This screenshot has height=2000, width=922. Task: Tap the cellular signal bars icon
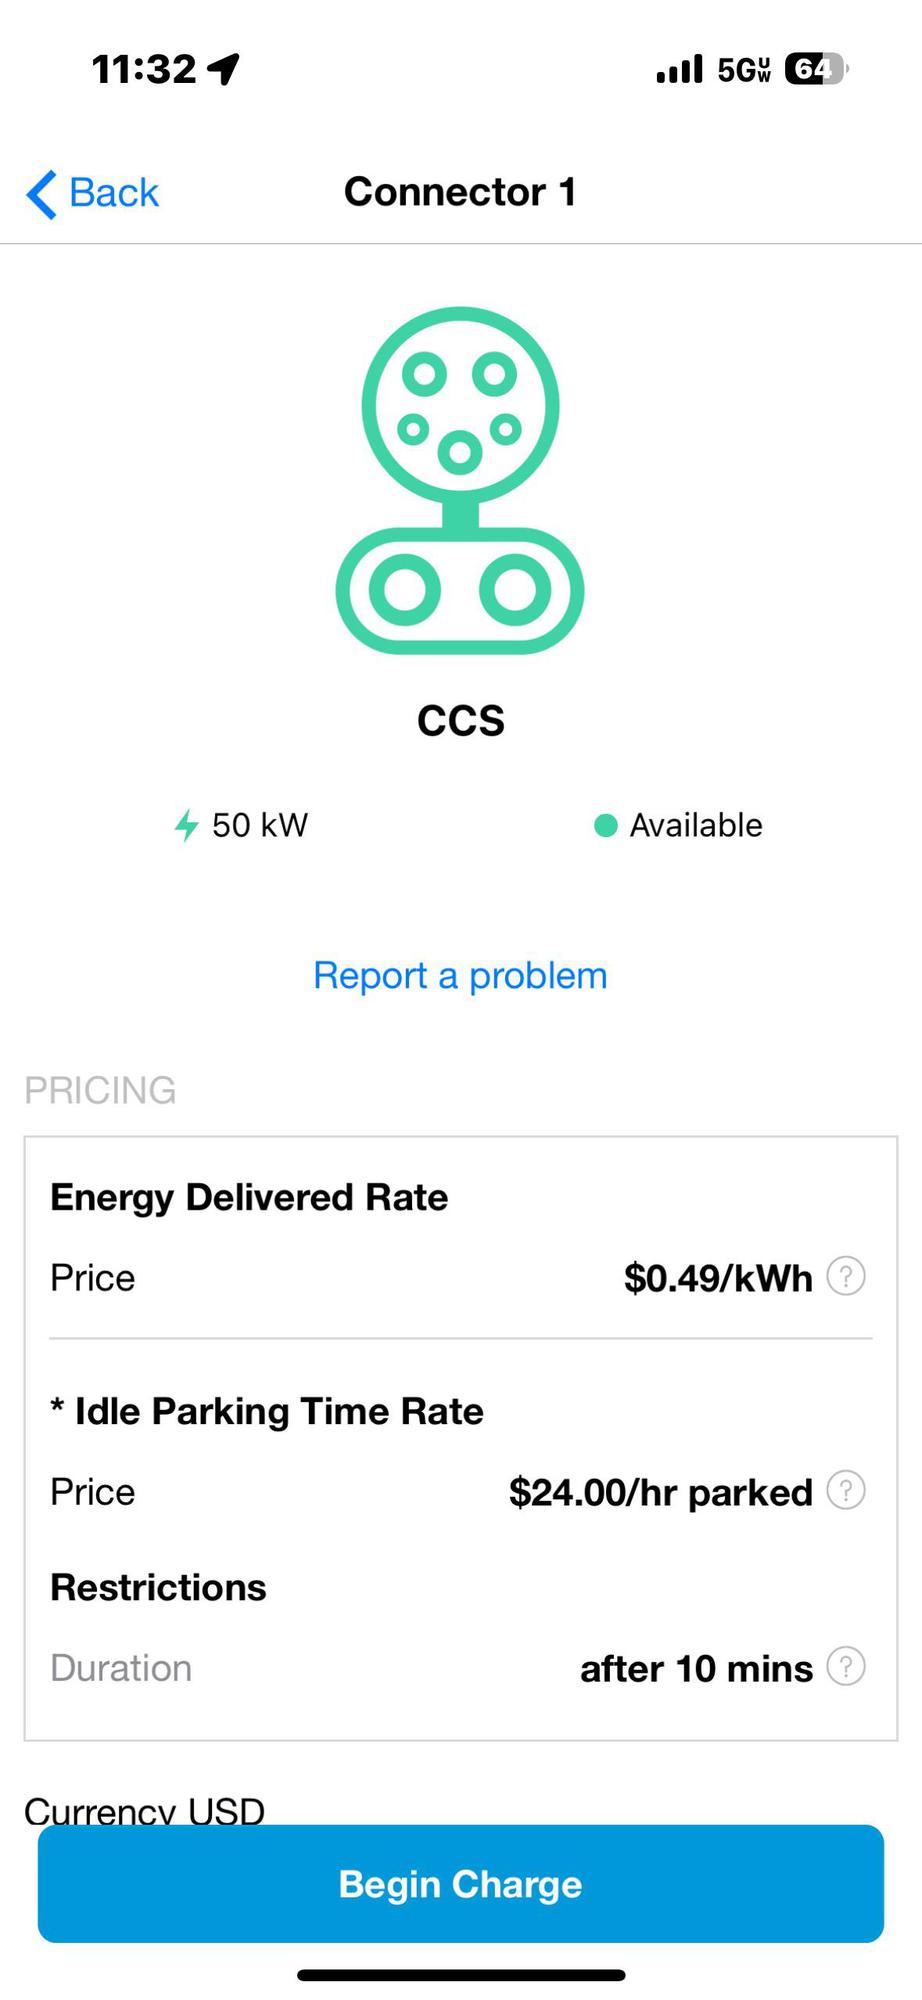coord(680,69)
